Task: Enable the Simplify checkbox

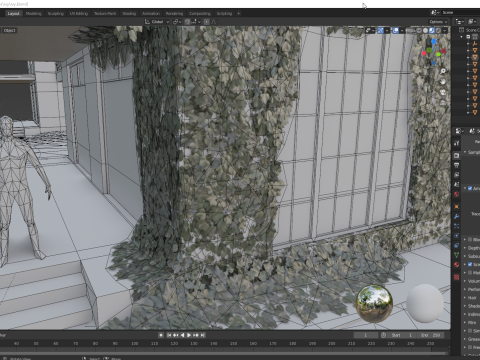Action: [x=470, y=331]
